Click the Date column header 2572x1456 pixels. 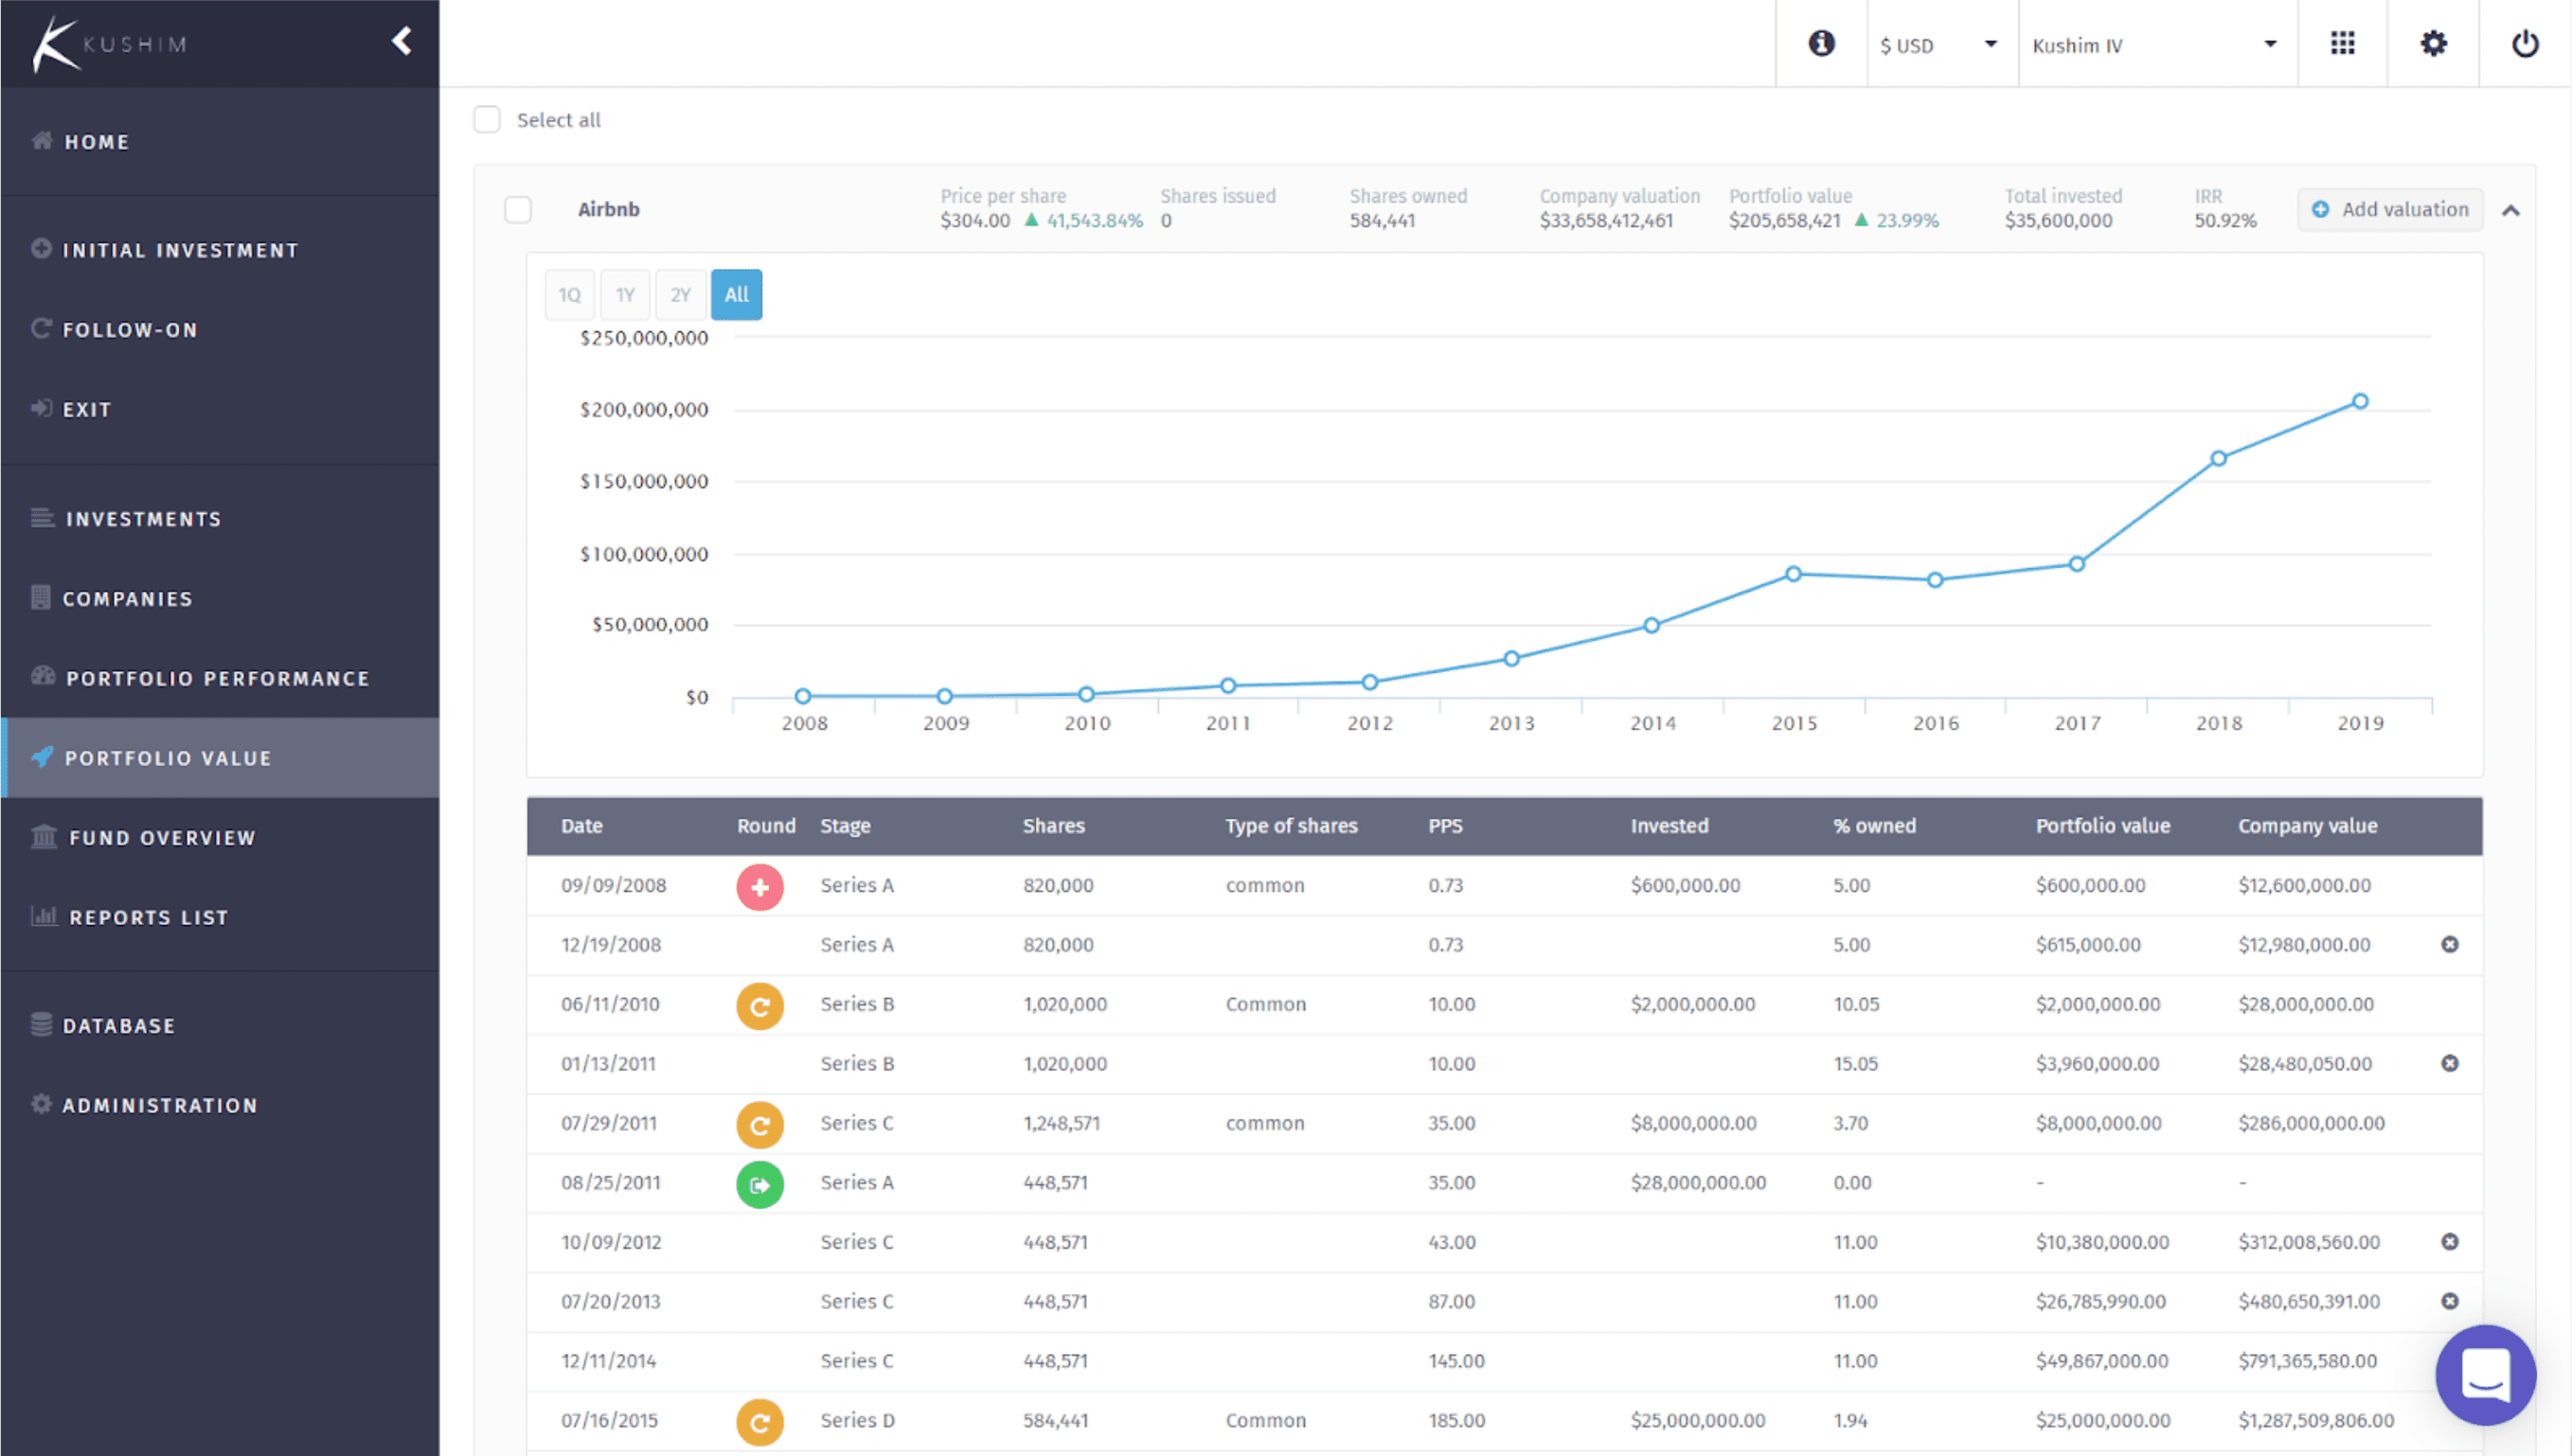[582, 826]
